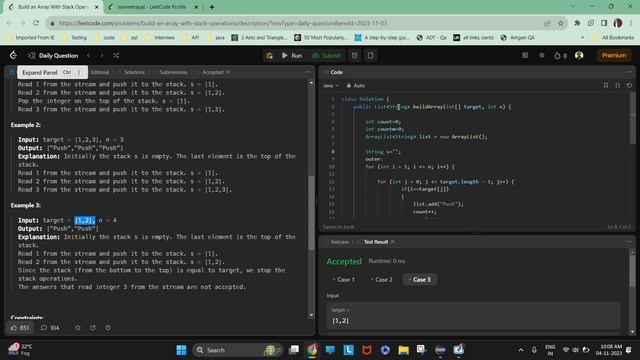The width and height of the screenshot is (640, 360).
Task: Close the Test Result tab
Action: [x=393, y=242]
